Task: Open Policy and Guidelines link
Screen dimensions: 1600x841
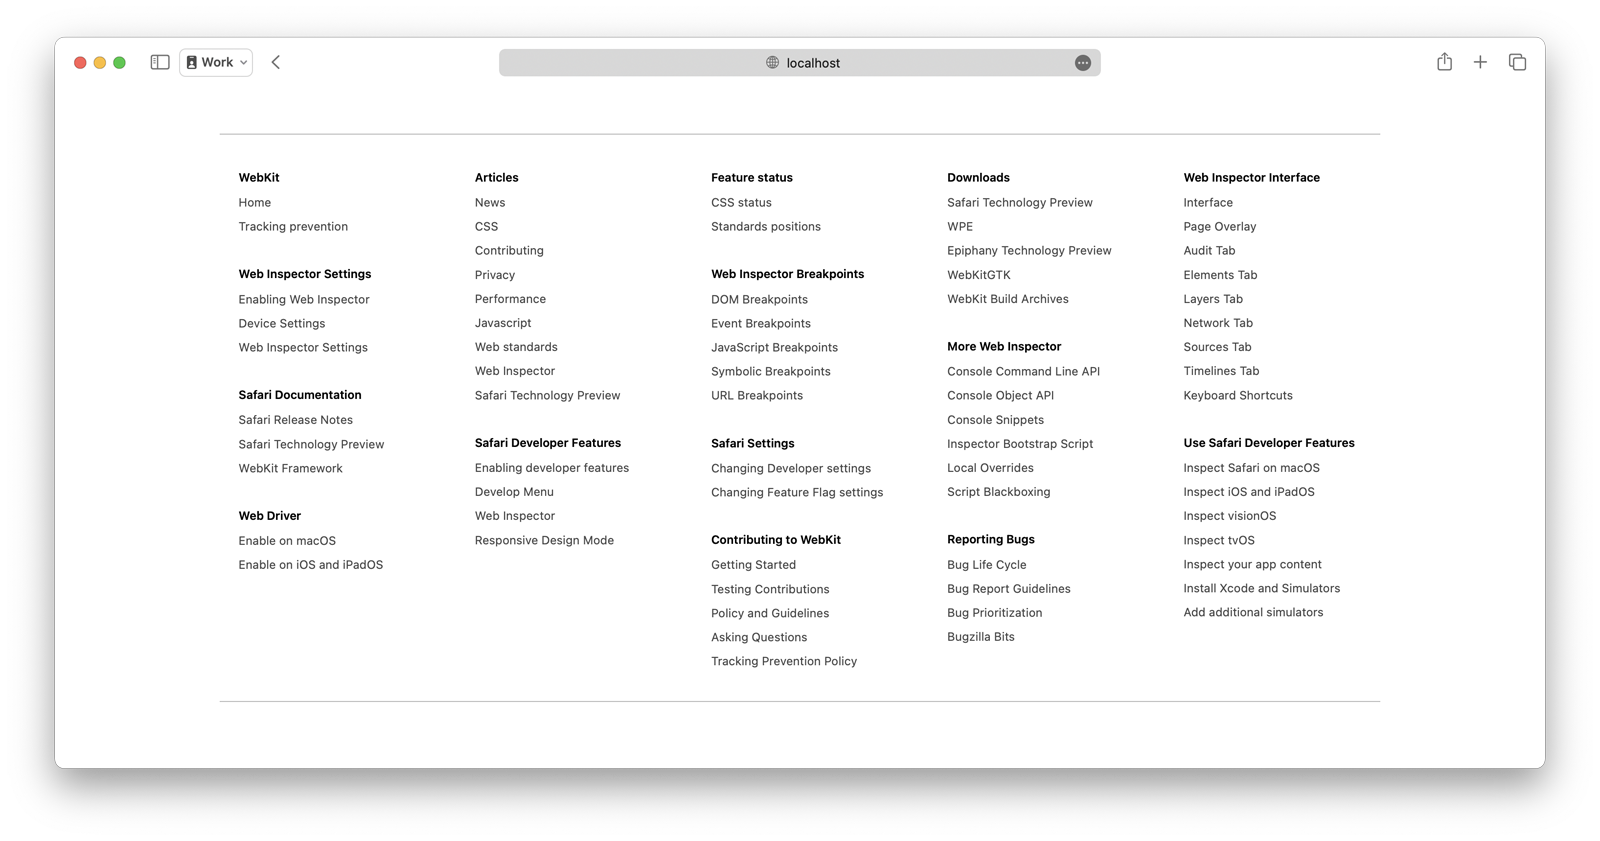Action: pyautogui.click(x=770, y=614)
